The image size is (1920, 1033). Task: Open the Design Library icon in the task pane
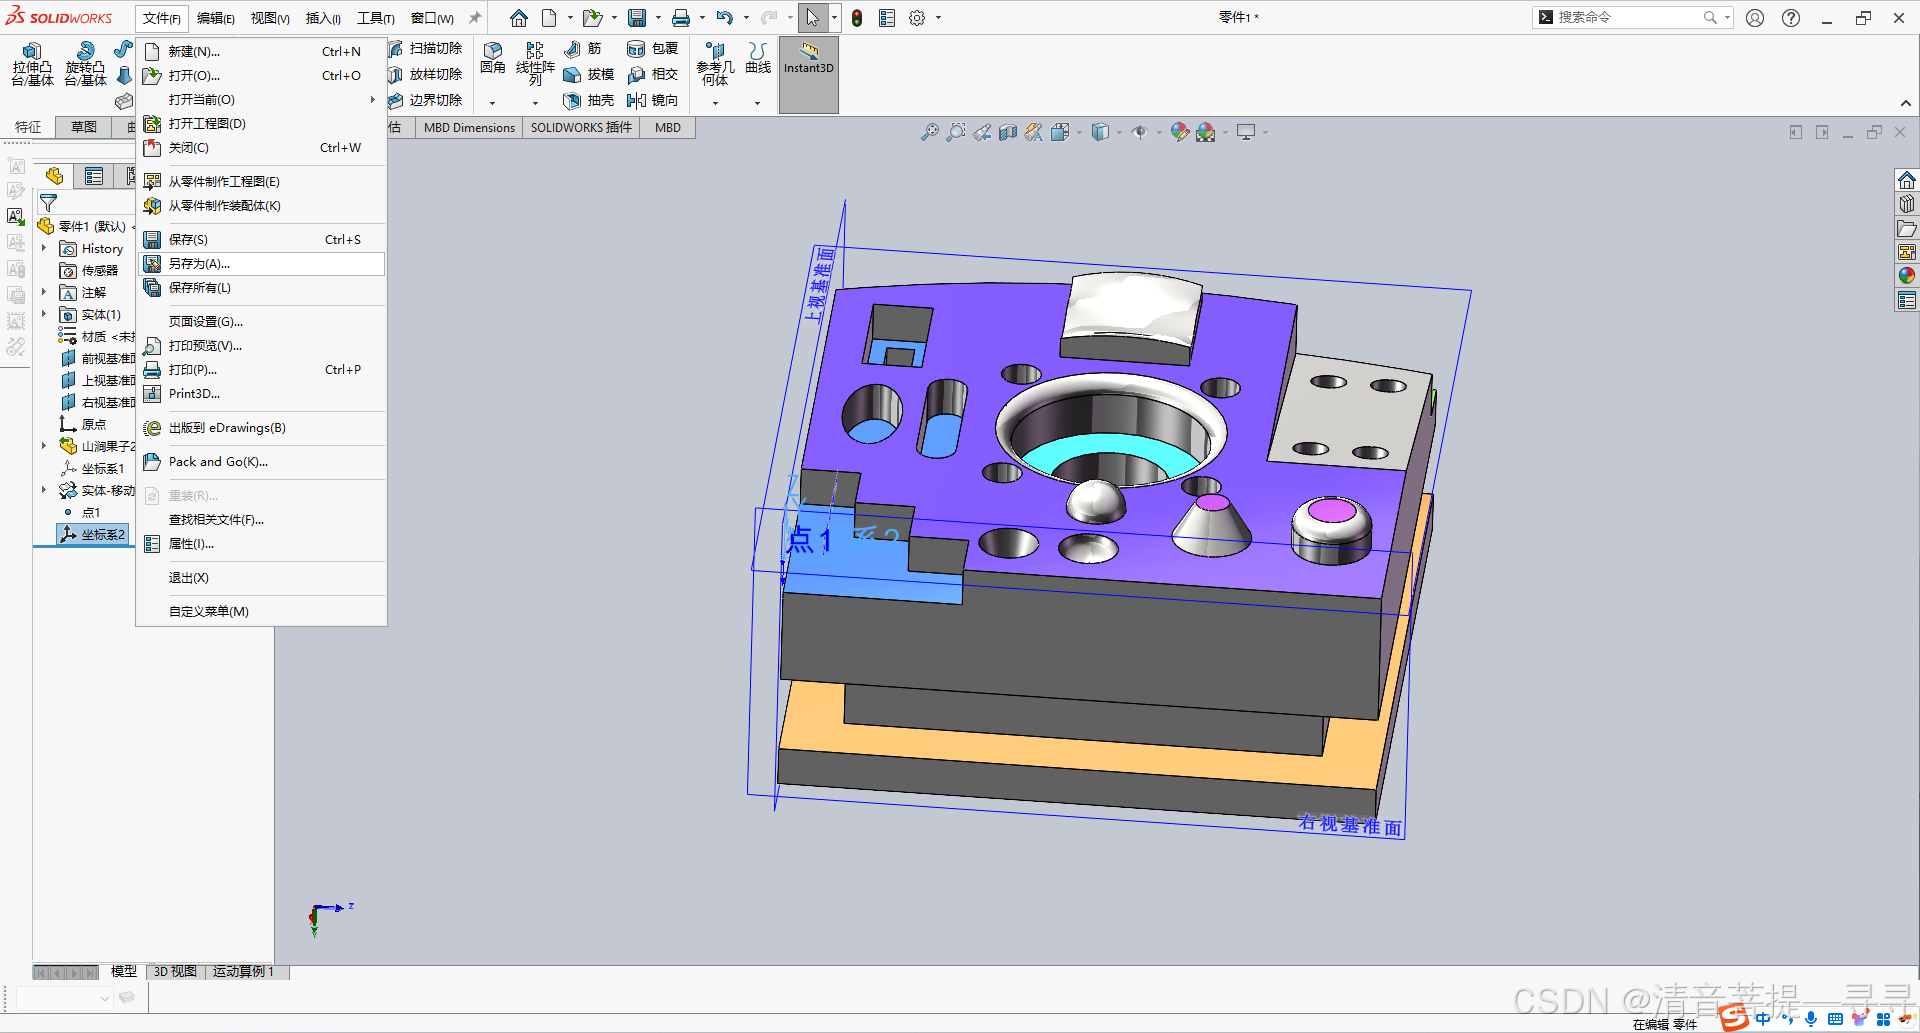(x=1907, y=204)
